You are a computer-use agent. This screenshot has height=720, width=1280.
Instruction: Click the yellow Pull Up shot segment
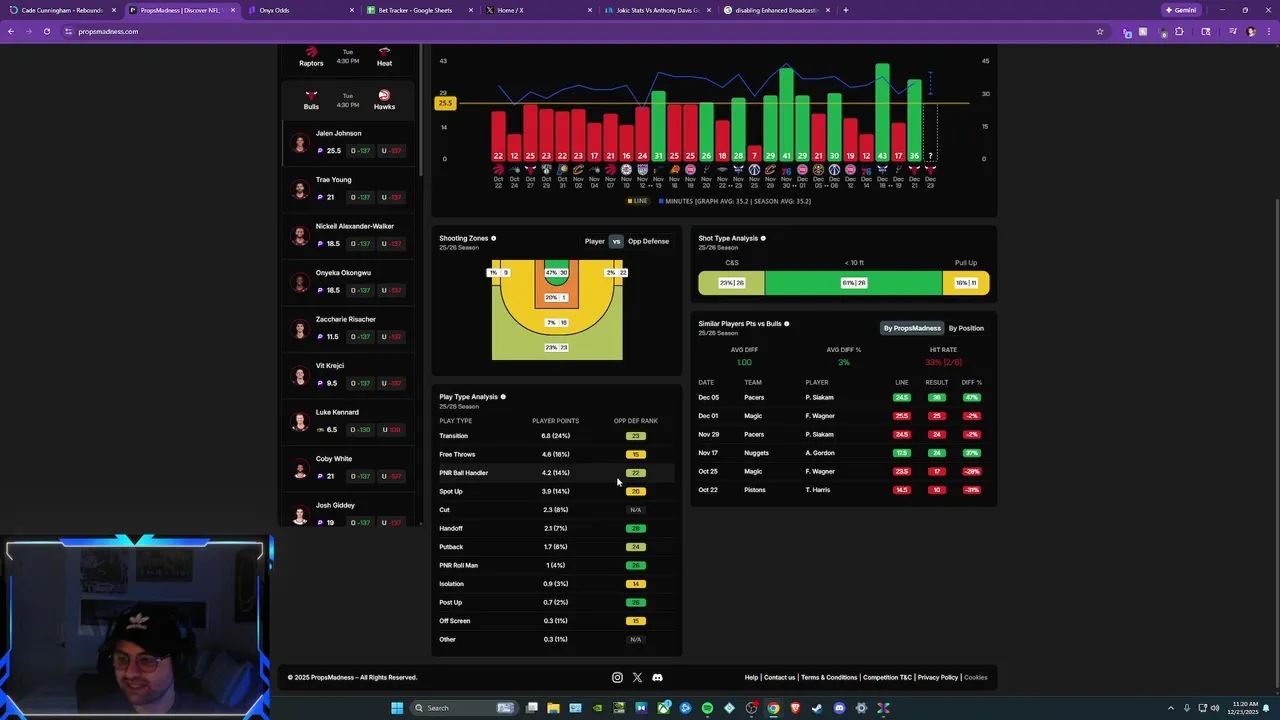click(x=966, y=283)
